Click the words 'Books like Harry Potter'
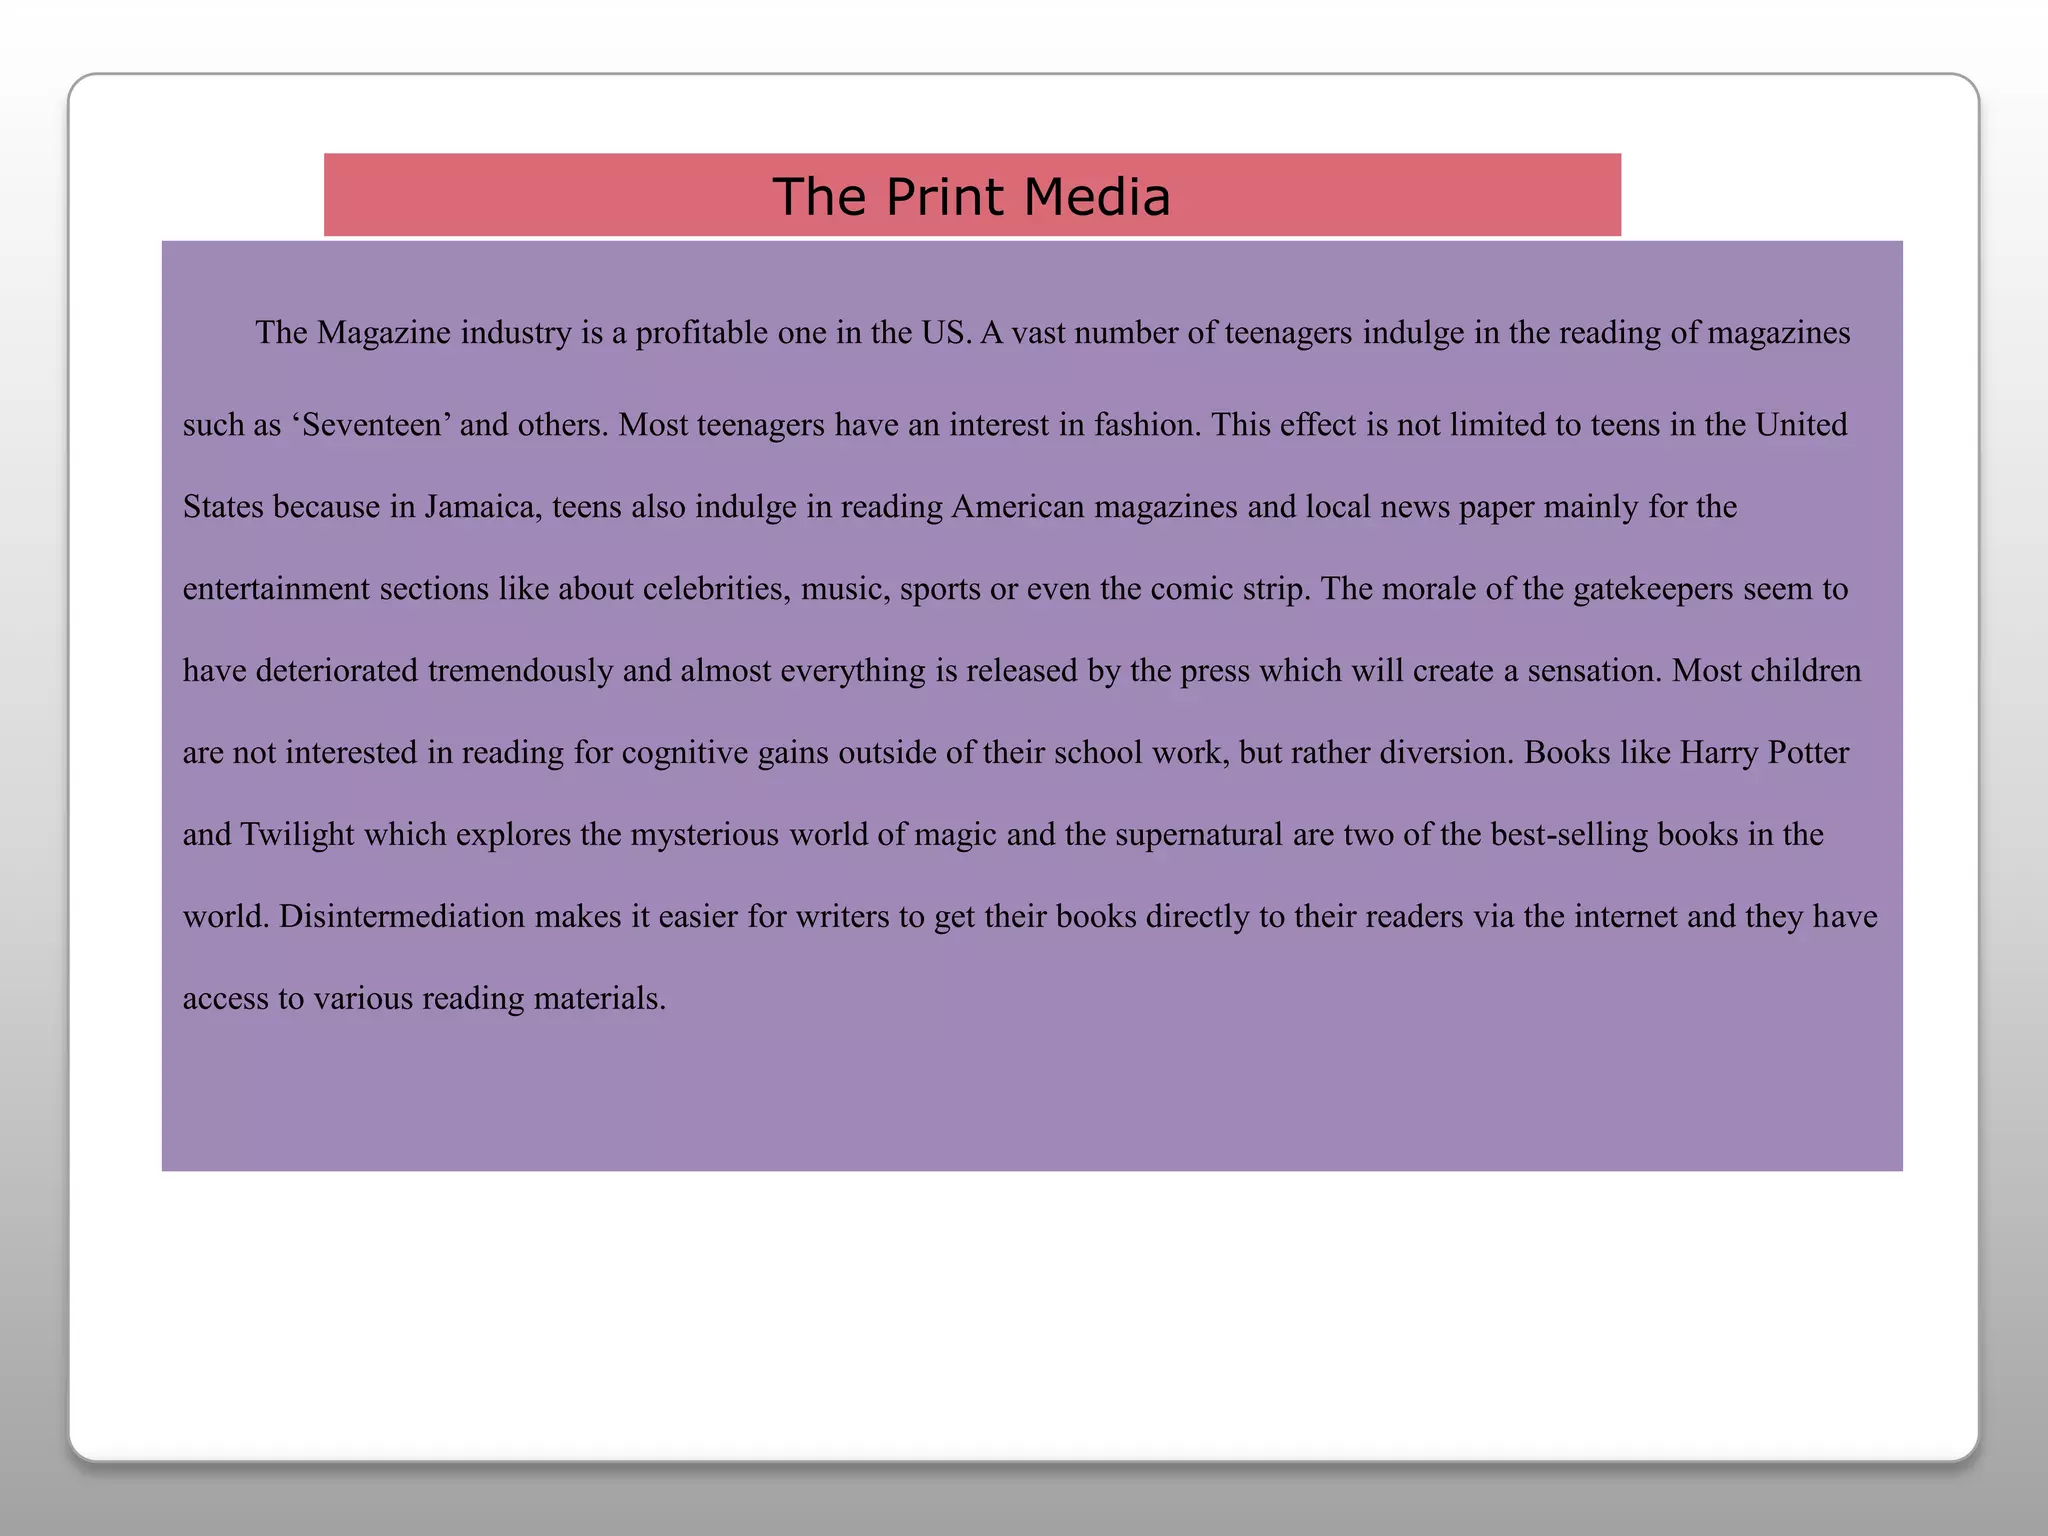Image resolution: width=2048 pixels, height=1536 pixels. coord(1686,753)
